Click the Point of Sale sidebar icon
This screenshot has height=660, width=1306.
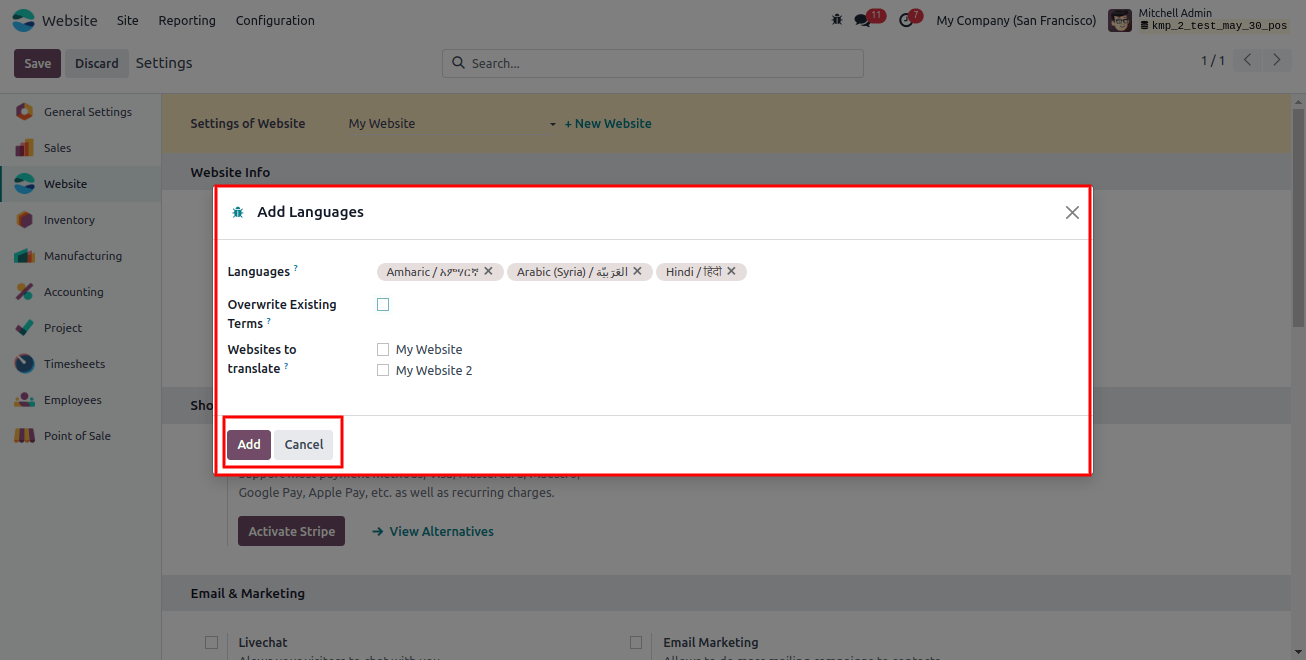[x=25, y=436]
